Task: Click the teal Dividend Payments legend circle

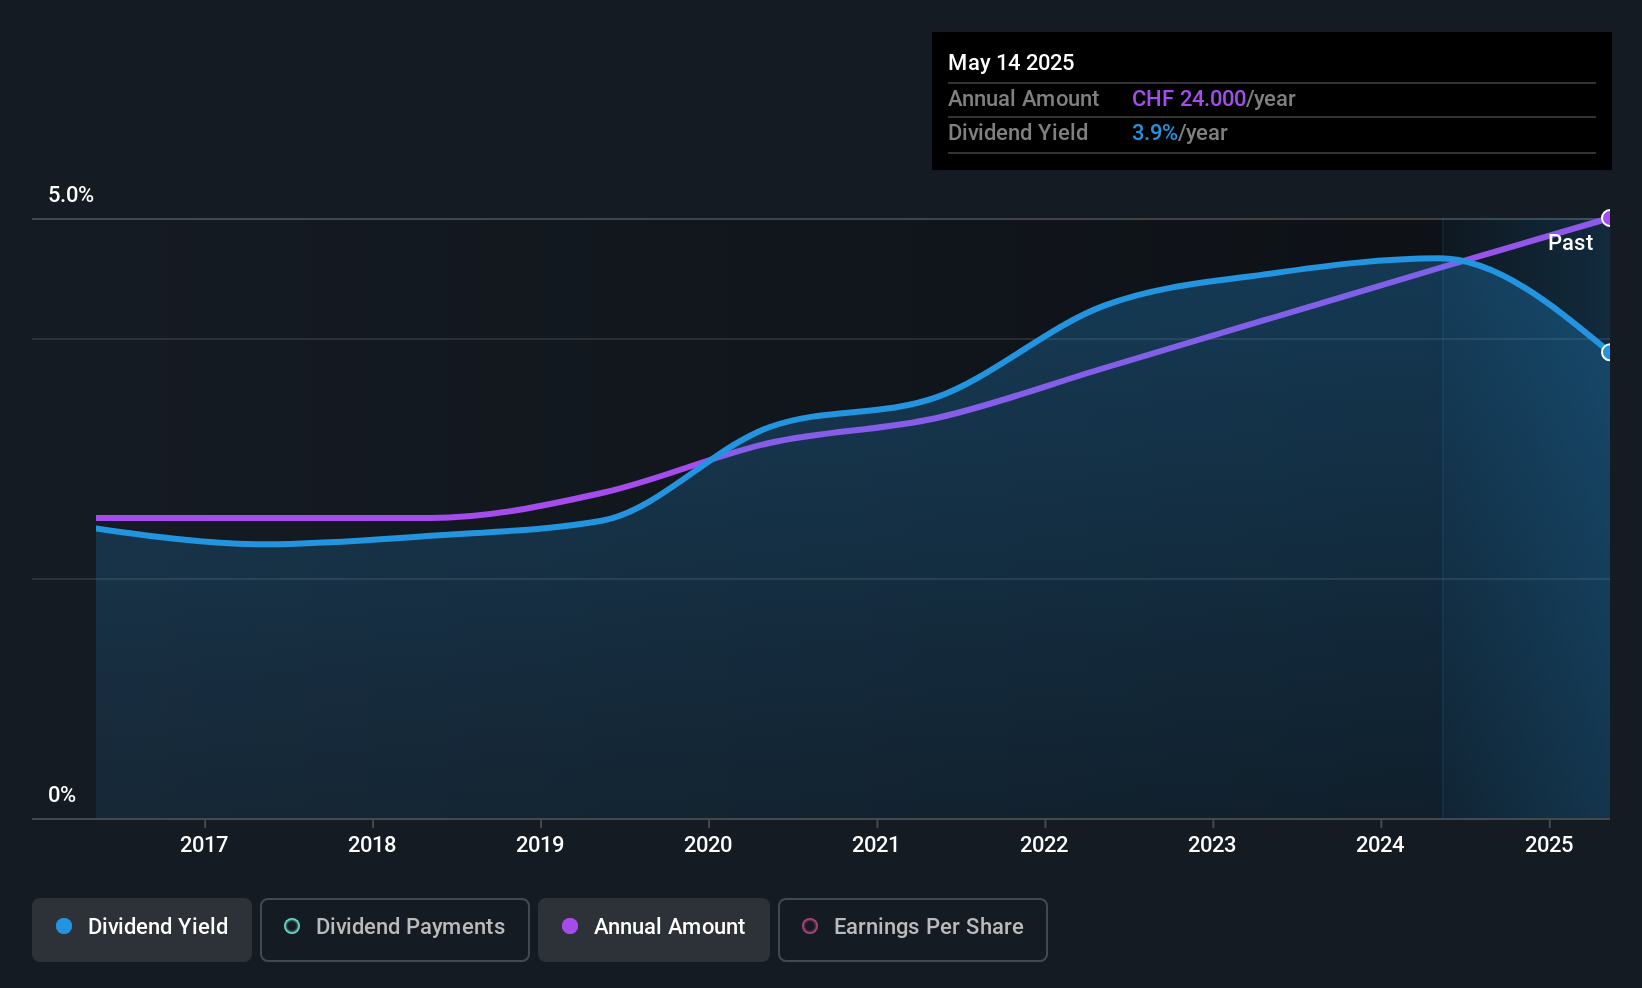Action: point(292,926)
